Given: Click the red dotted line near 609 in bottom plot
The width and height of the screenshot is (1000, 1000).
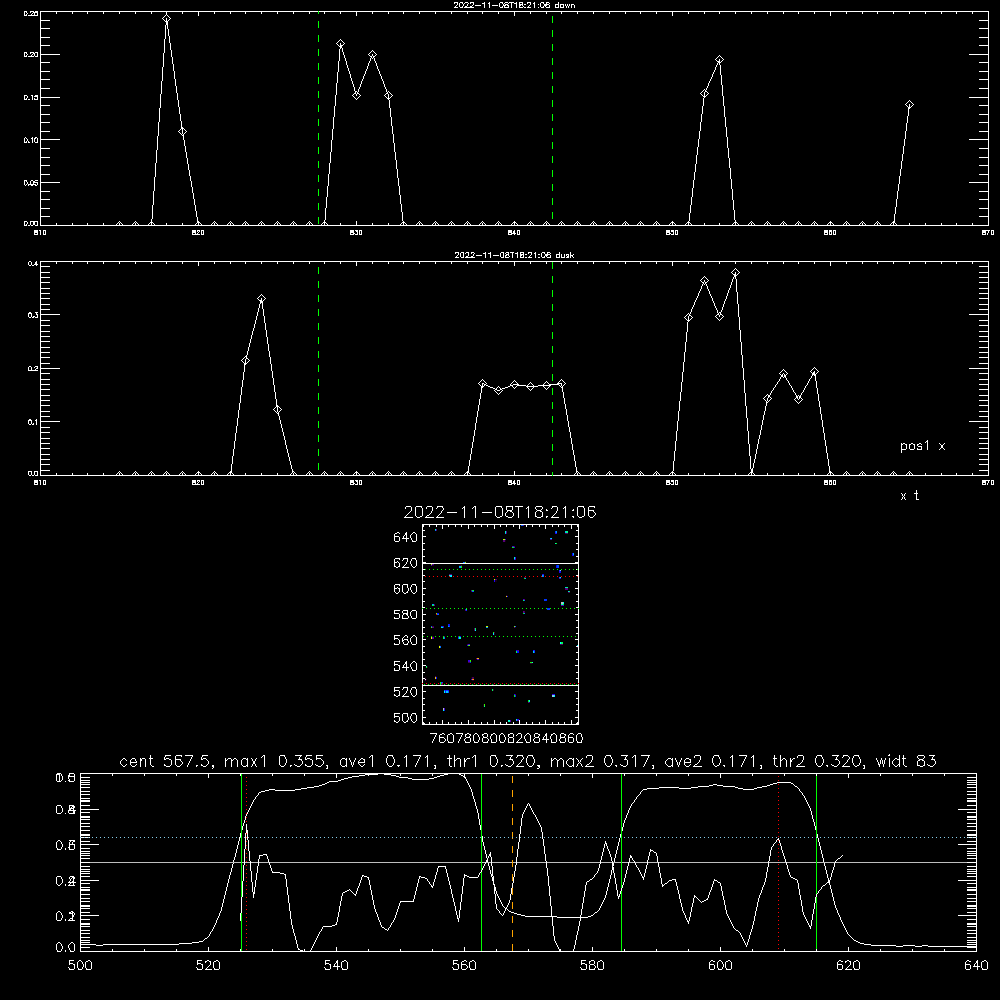Looking at the screenshot, I should [778, 862].
